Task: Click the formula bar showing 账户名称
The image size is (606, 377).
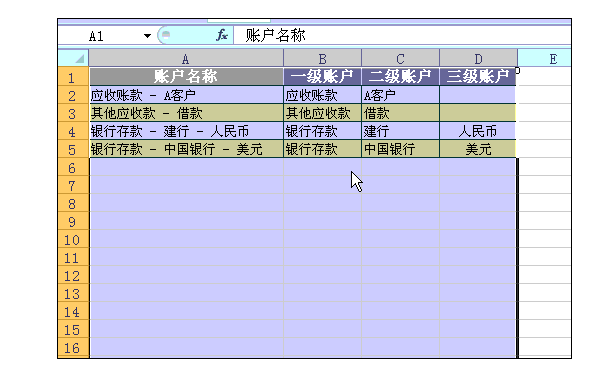Action: 402,36
